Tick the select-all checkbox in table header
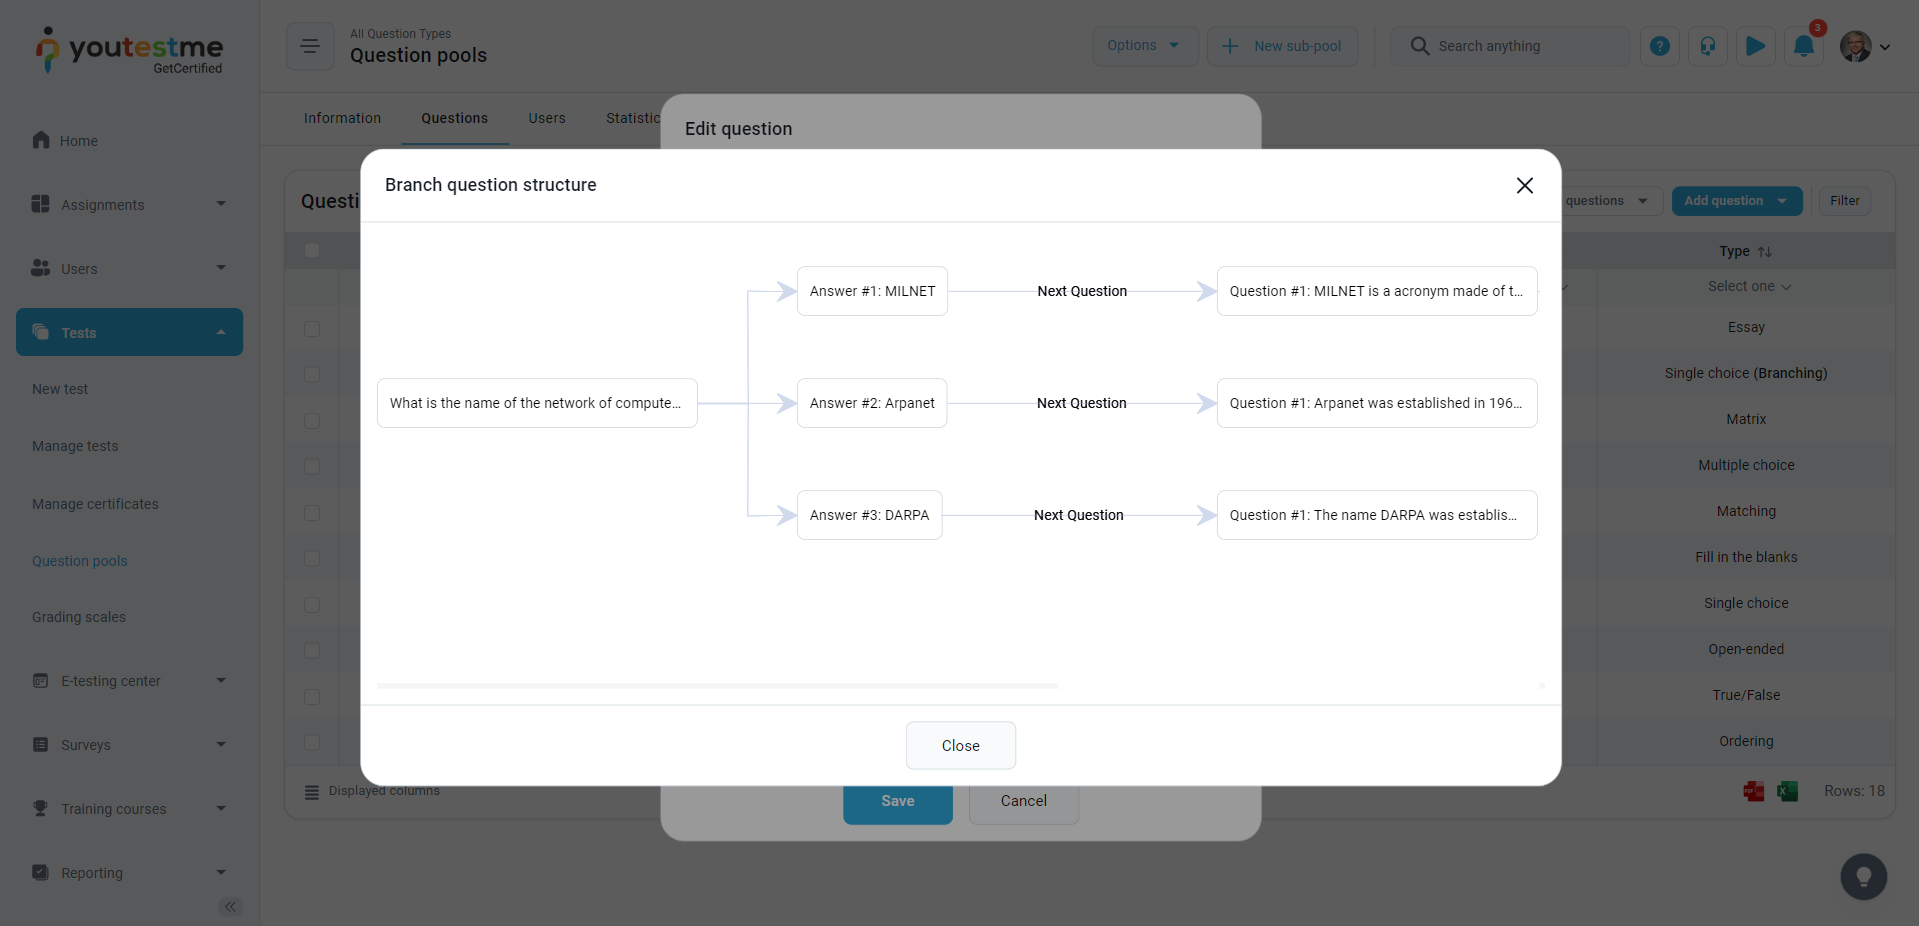The width and height of the screenshot is (1919, 926). (x=312, y=250)
